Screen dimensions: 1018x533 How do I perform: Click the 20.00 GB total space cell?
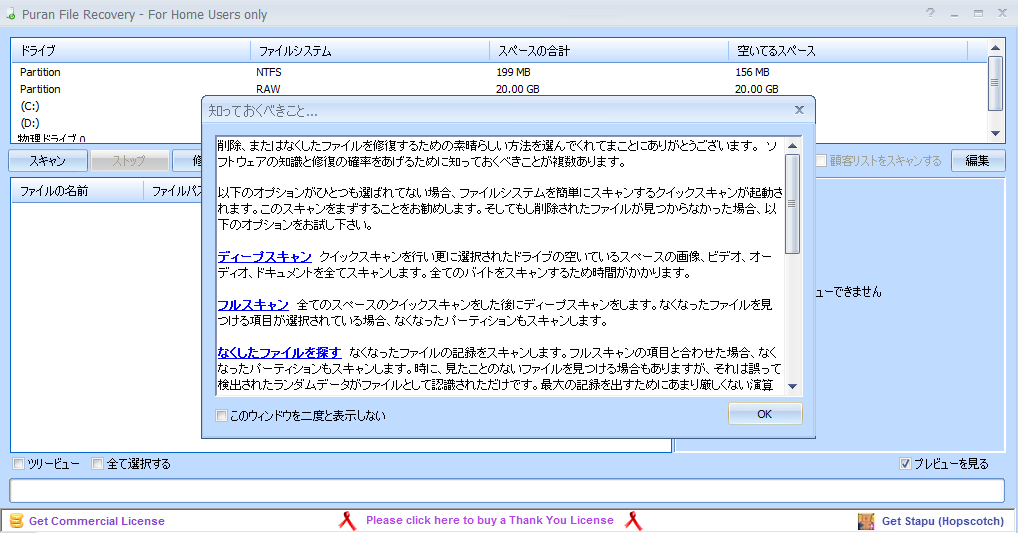click(517, 89)
